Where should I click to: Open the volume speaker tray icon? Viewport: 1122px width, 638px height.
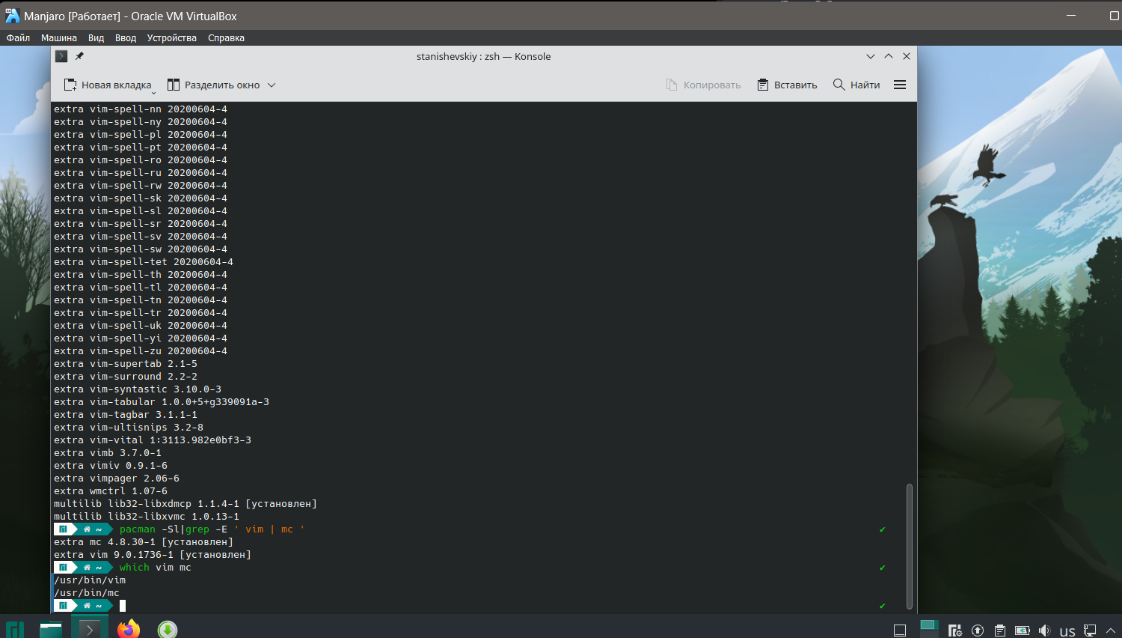coord(1045,630)
